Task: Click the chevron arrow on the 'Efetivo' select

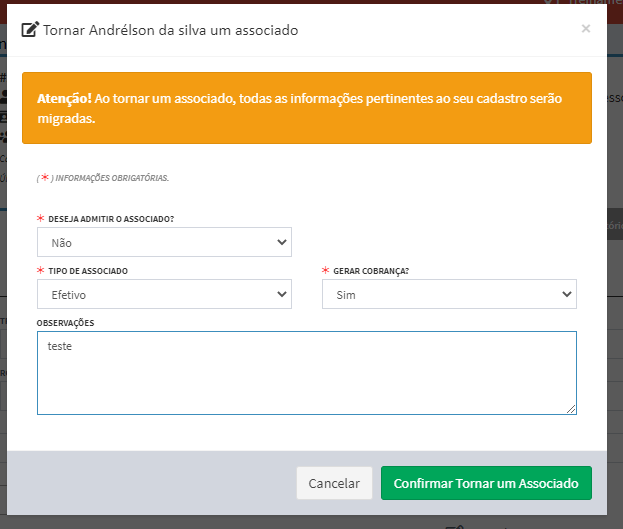Action: point(280,294)
